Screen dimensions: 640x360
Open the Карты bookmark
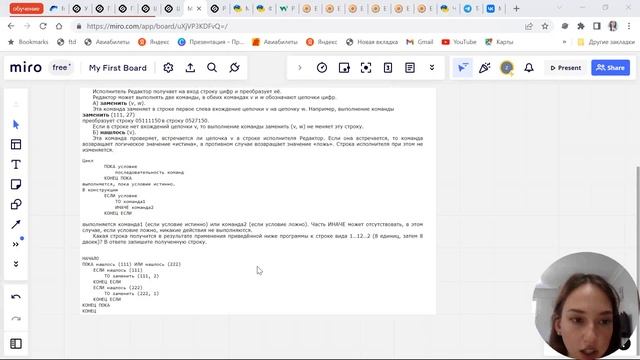point(499,42)
